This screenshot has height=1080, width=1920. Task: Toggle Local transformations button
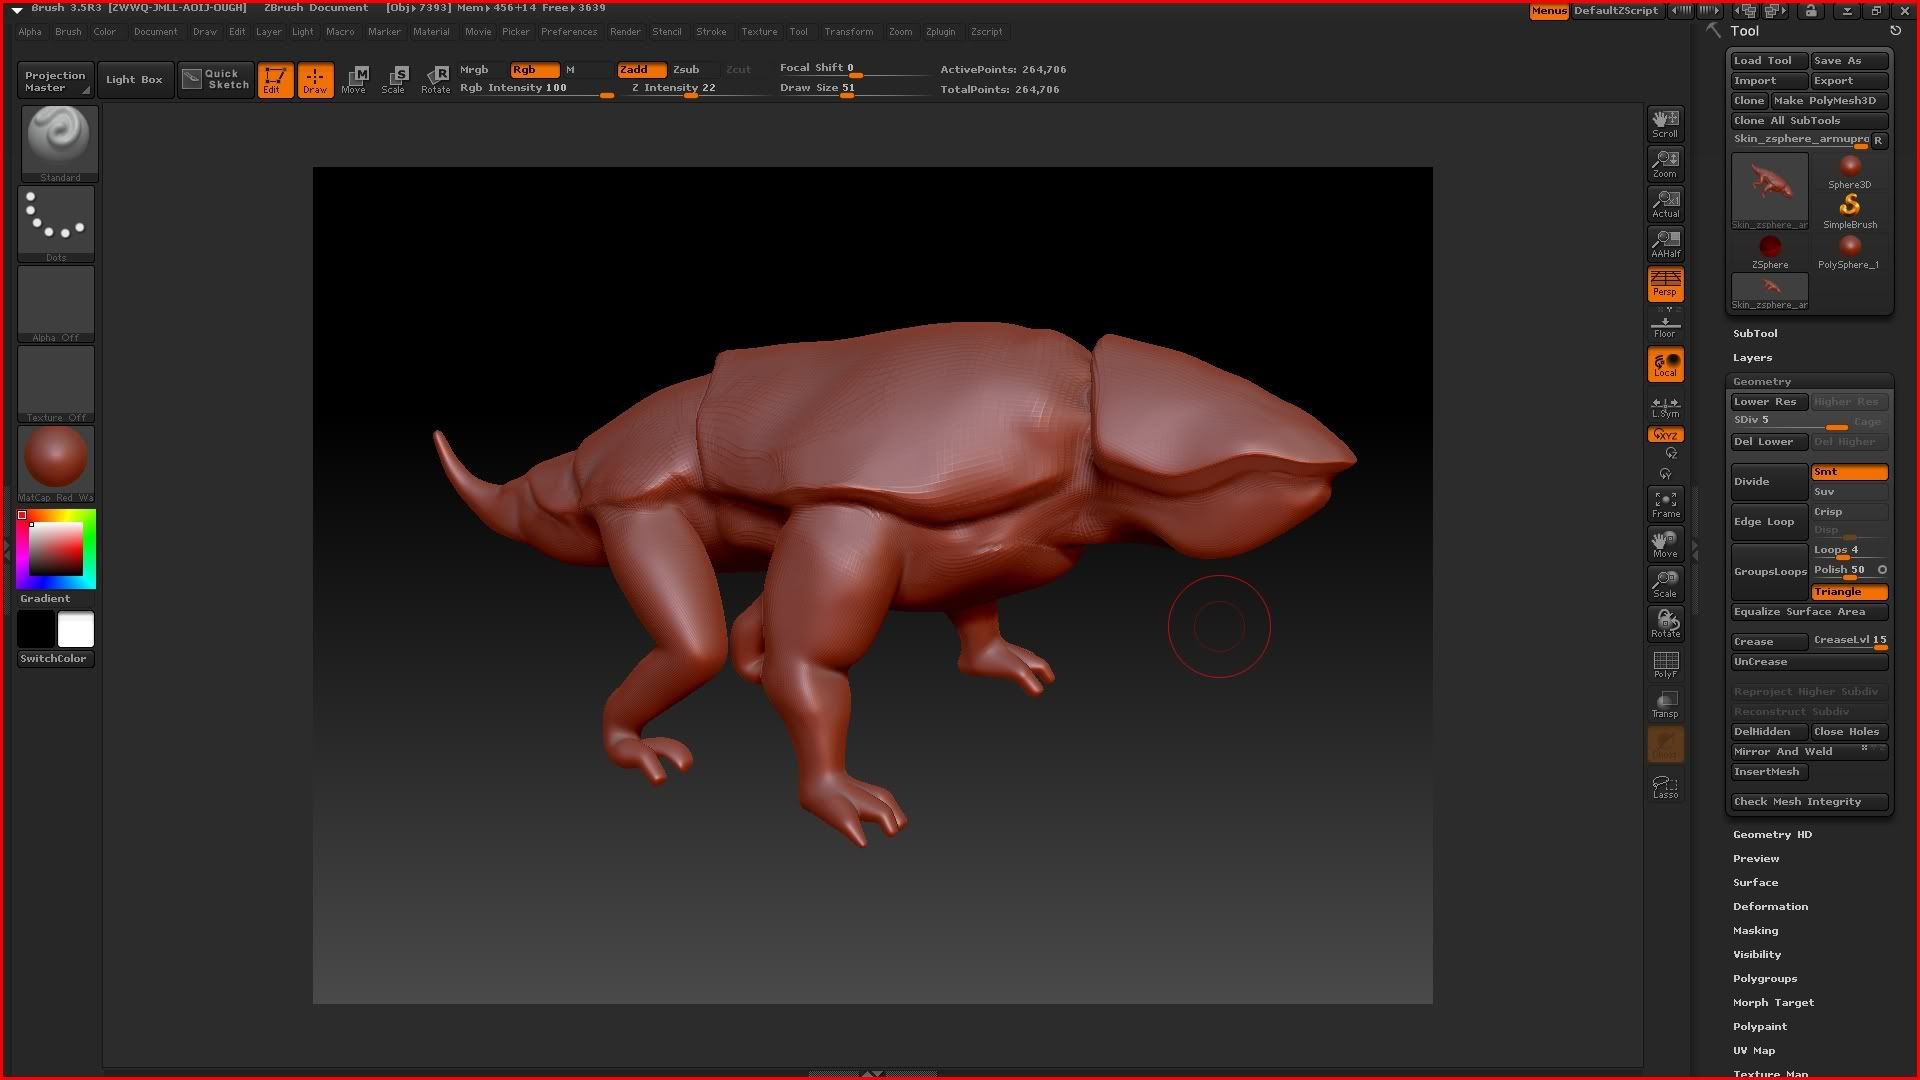[x=1665, y=364]
